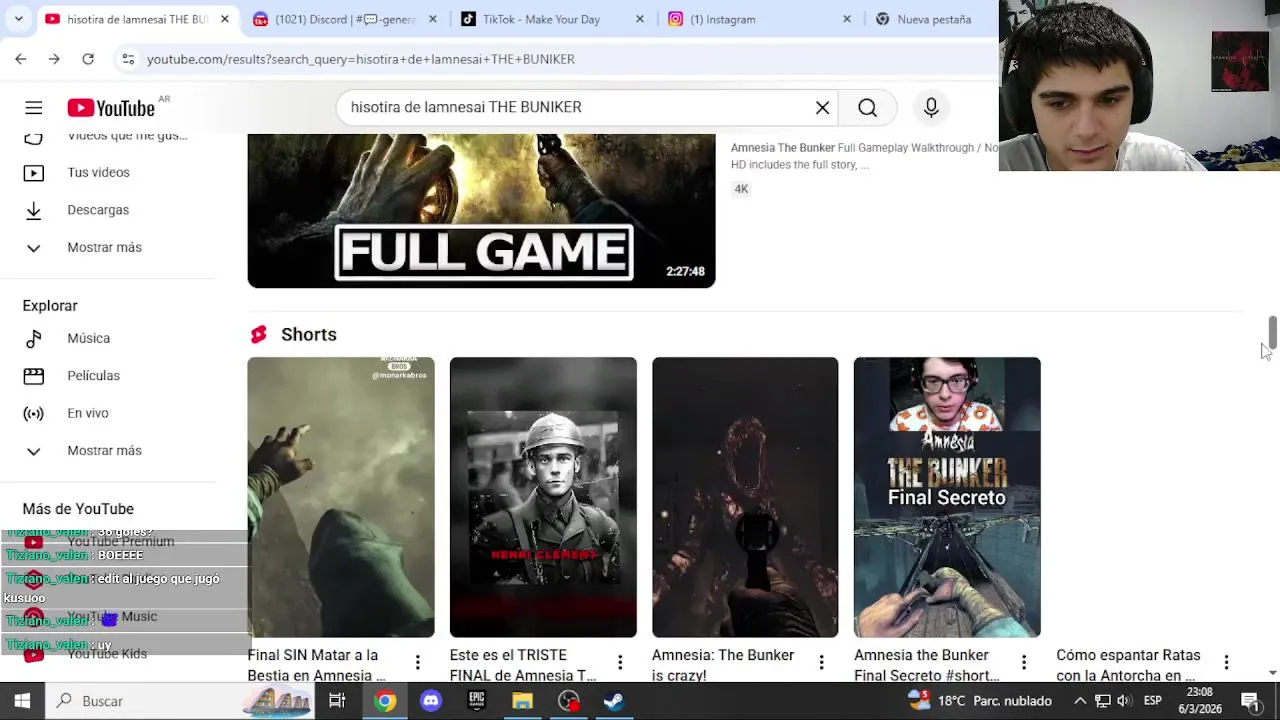Open Descargas download icon in sidebar
This screenshot has height=720, width=1280.
33,210
